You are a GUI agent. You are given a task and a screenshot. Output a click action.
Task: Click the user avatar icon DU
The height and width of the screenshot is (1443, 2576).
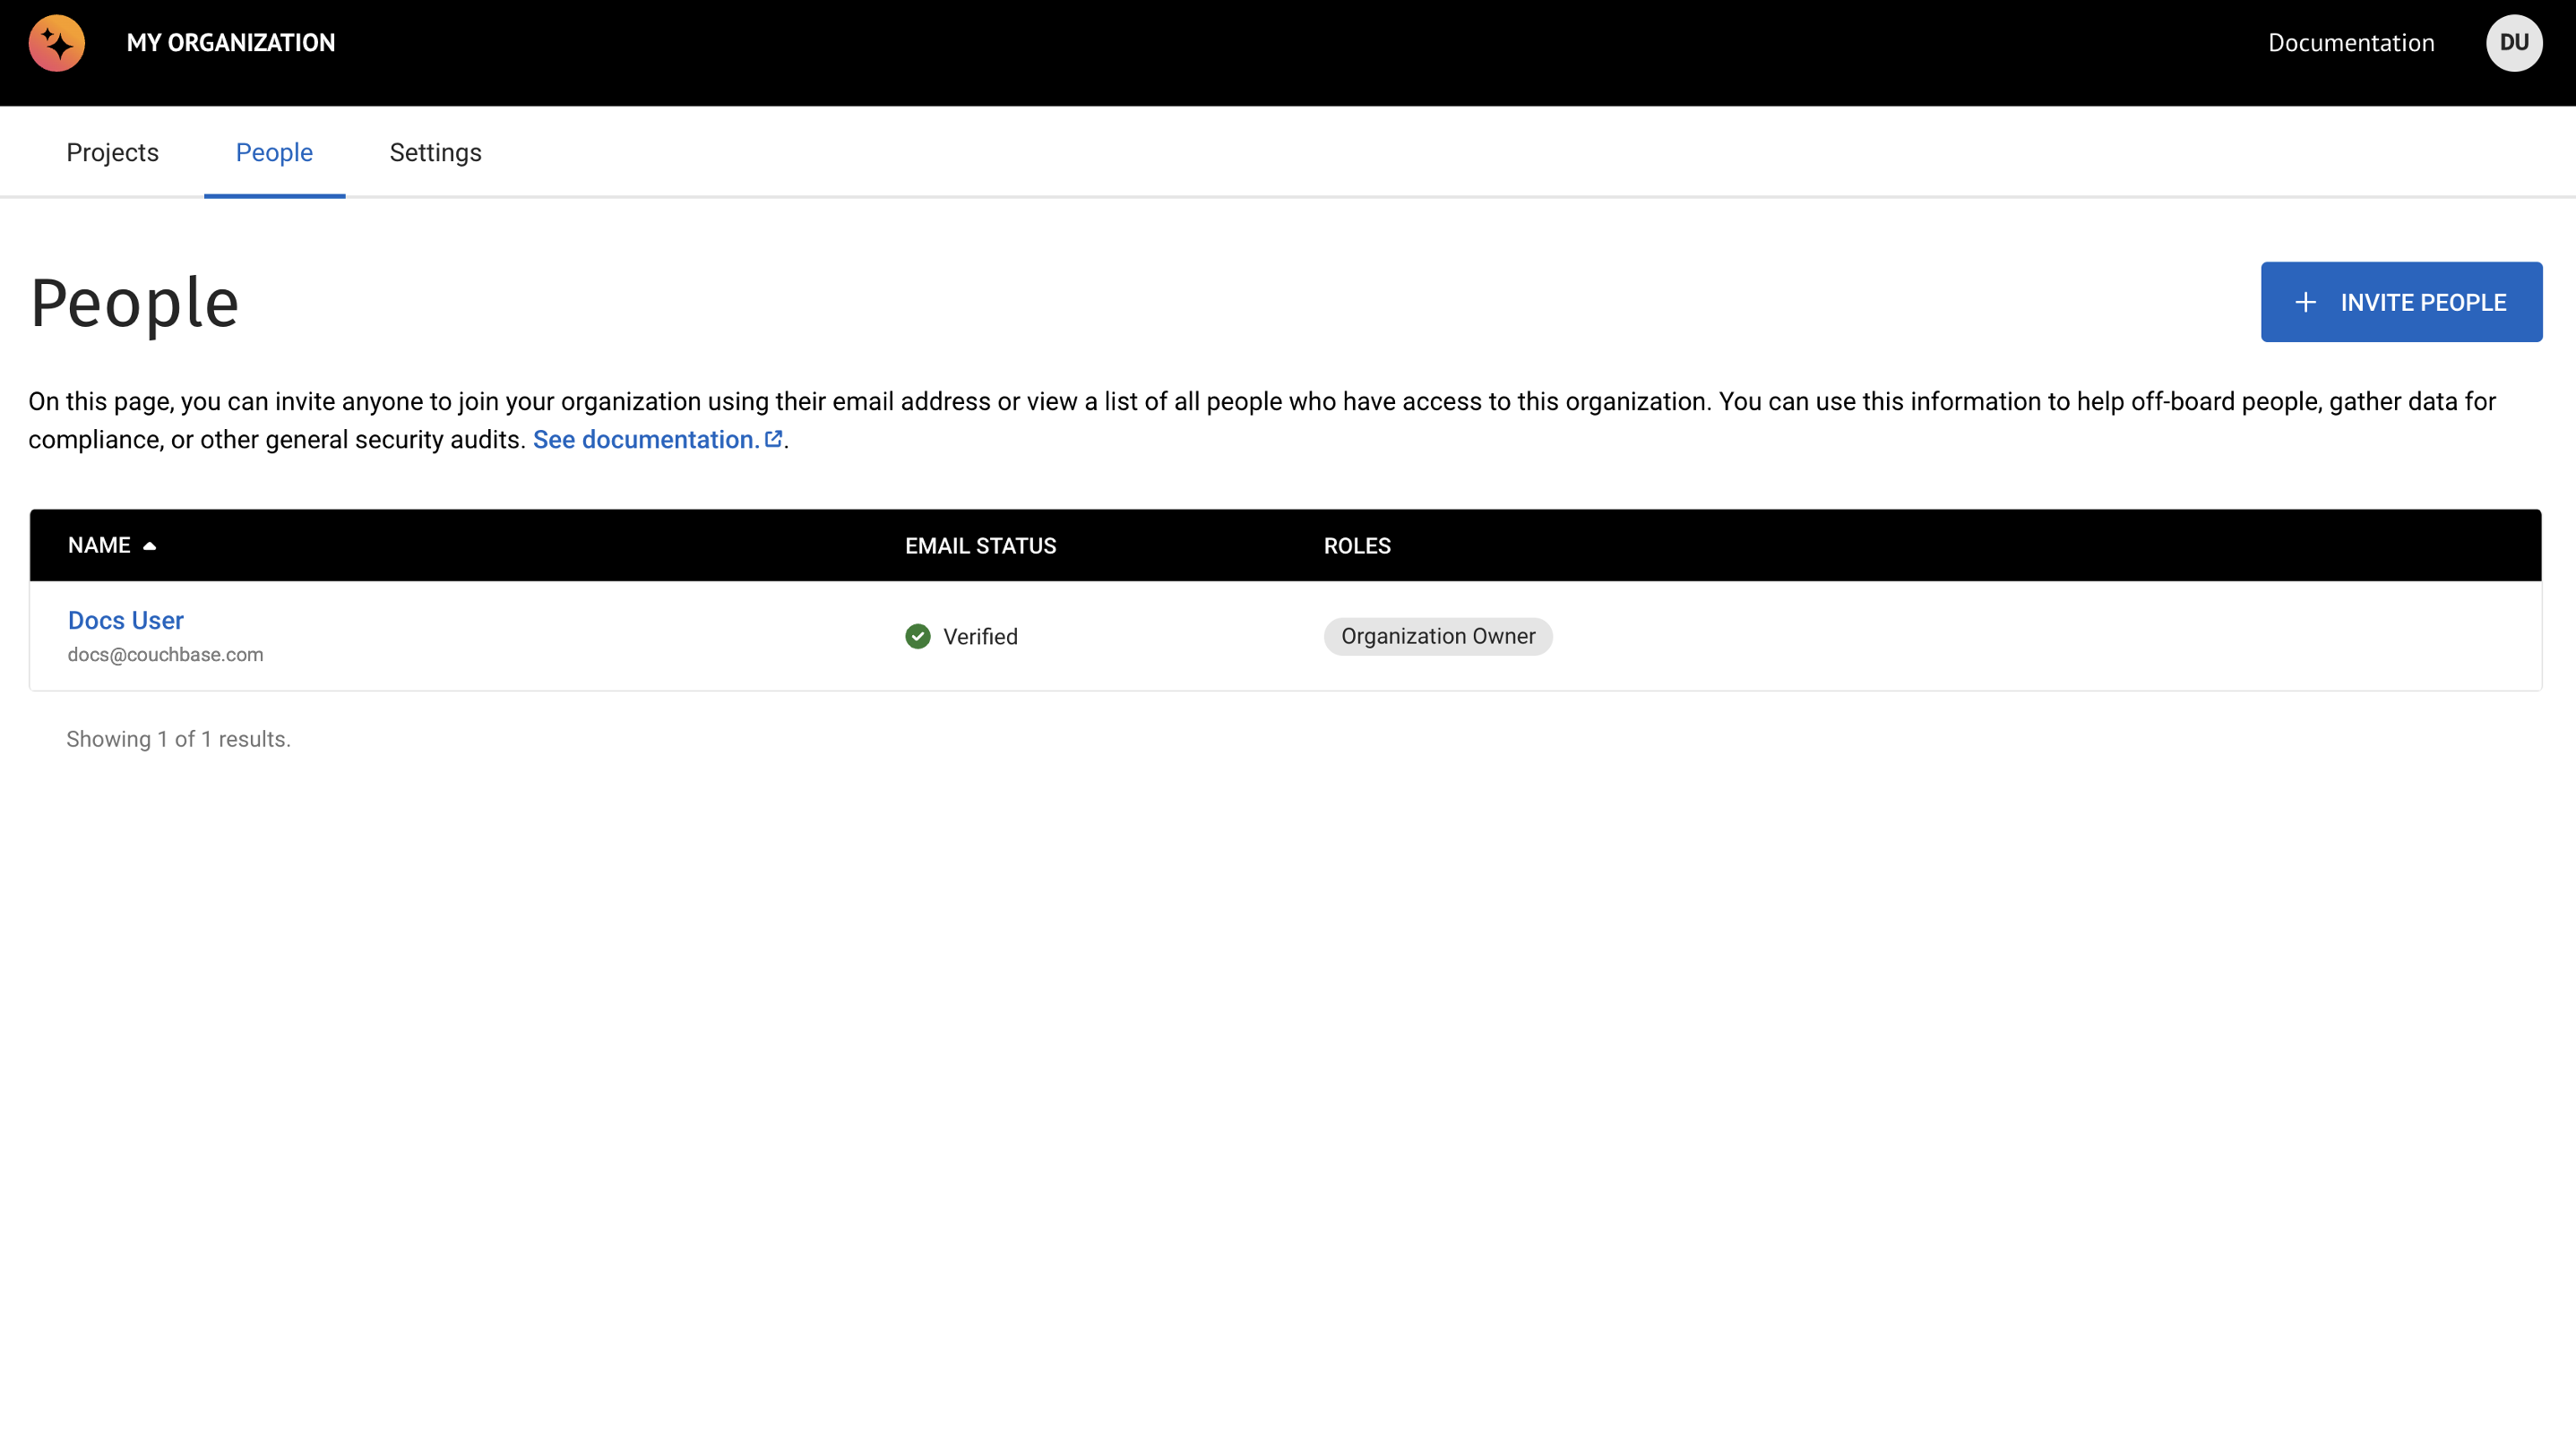click(x=2516, y=42)
